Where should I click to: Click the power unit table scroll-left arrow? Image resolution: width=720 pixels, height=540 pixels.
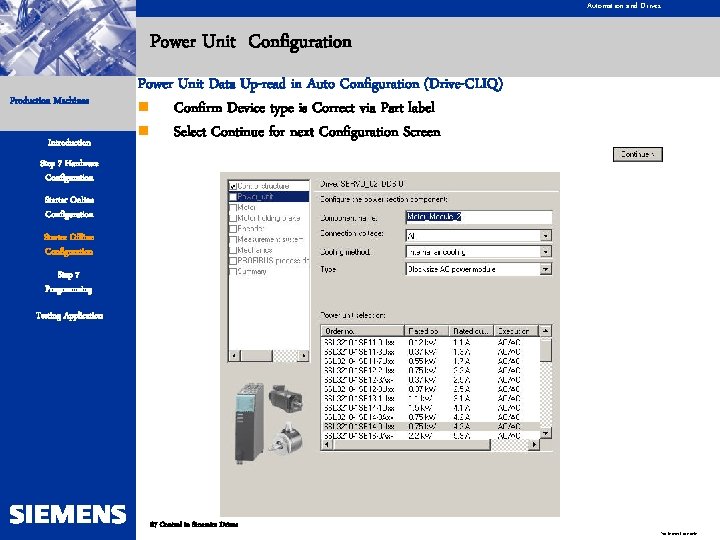[326, 444]
